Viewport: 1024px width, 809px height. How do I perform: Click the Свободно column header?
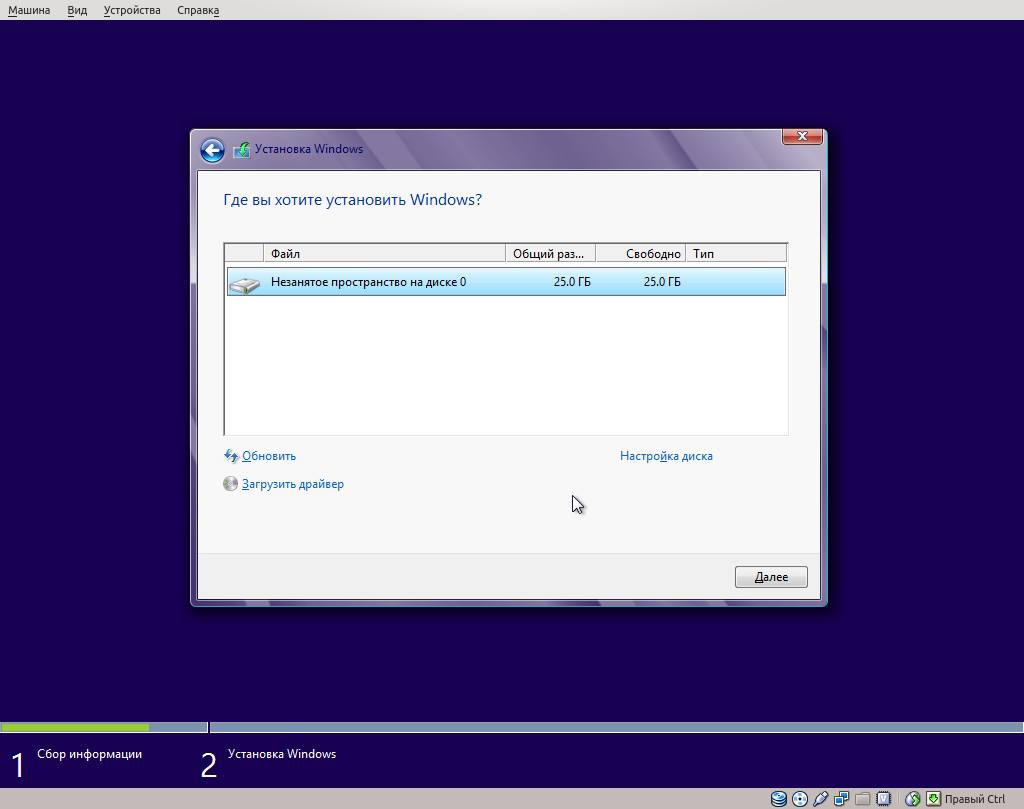641,254
